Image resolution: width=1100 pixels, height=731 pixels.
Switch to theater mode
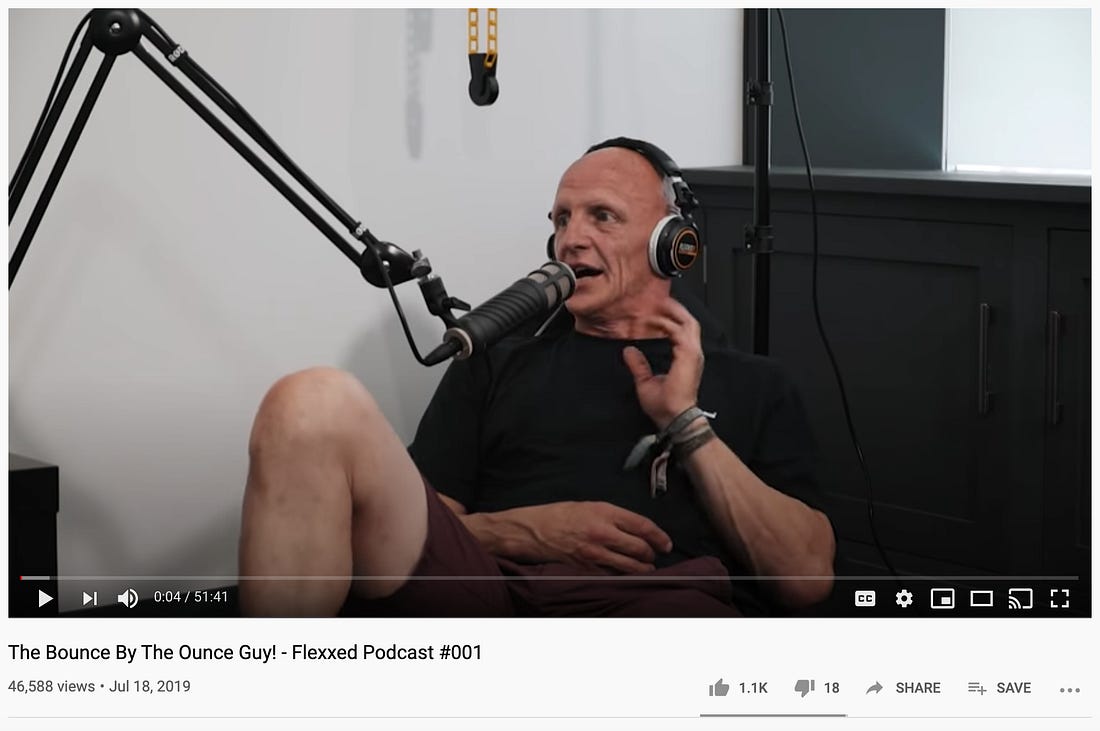click(x=981, y=598)
